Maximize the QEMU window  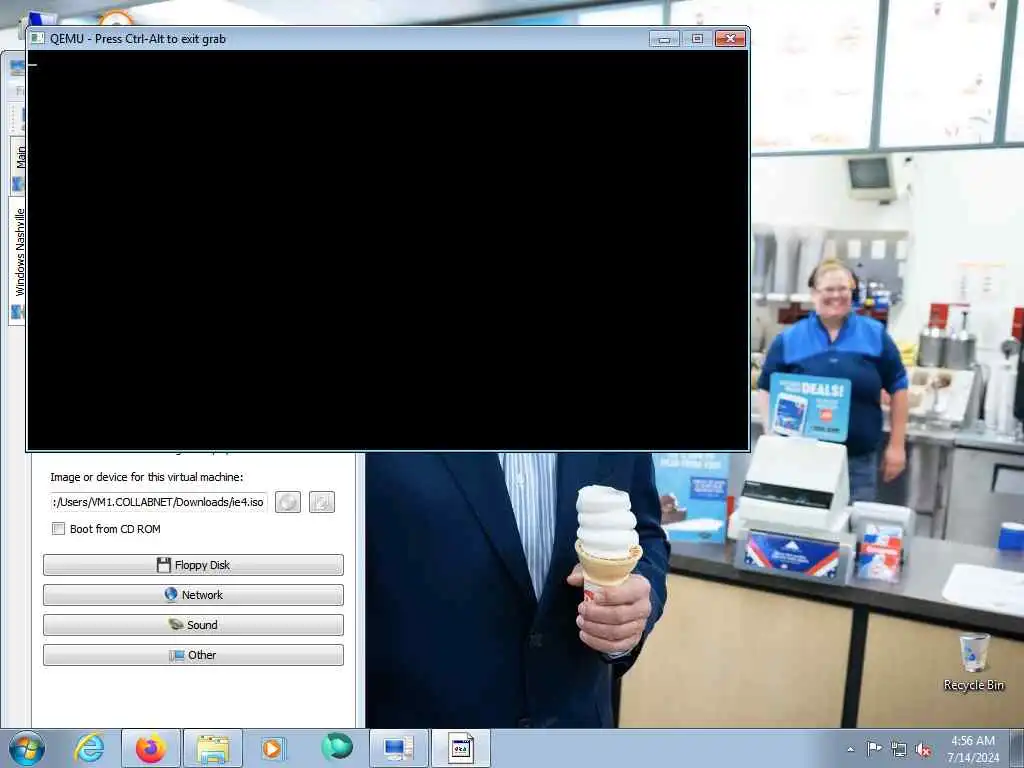pyautogui.click(x=697, y=39)
